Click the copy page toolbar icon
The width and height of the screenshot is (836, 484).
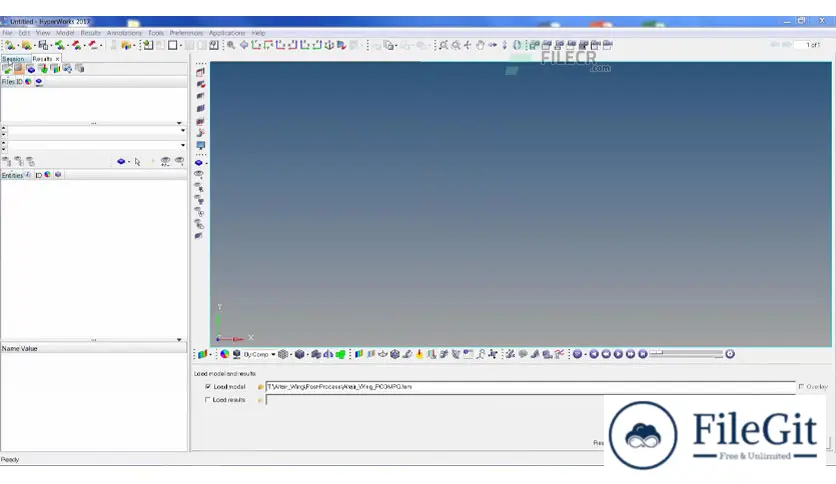389,45
